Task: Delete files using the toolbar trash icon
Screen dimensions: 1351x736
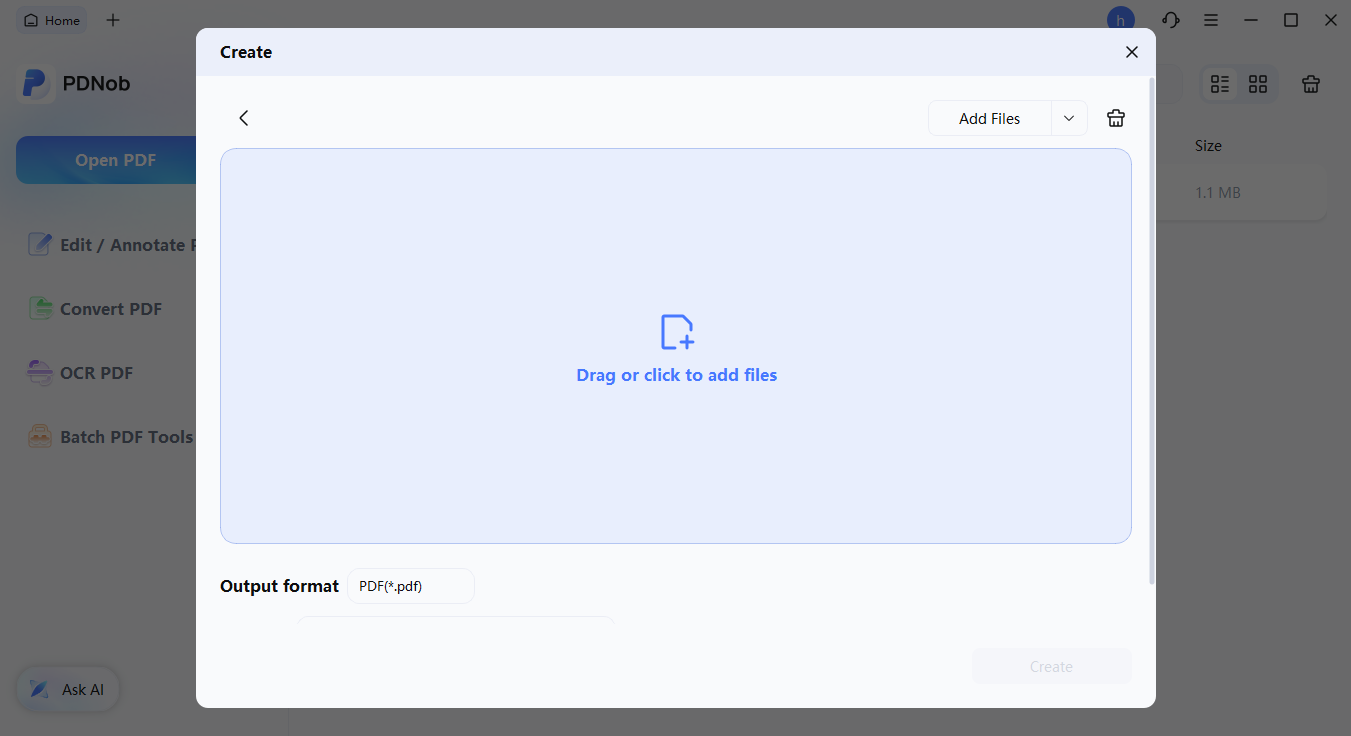Action: coord(1311,84)
